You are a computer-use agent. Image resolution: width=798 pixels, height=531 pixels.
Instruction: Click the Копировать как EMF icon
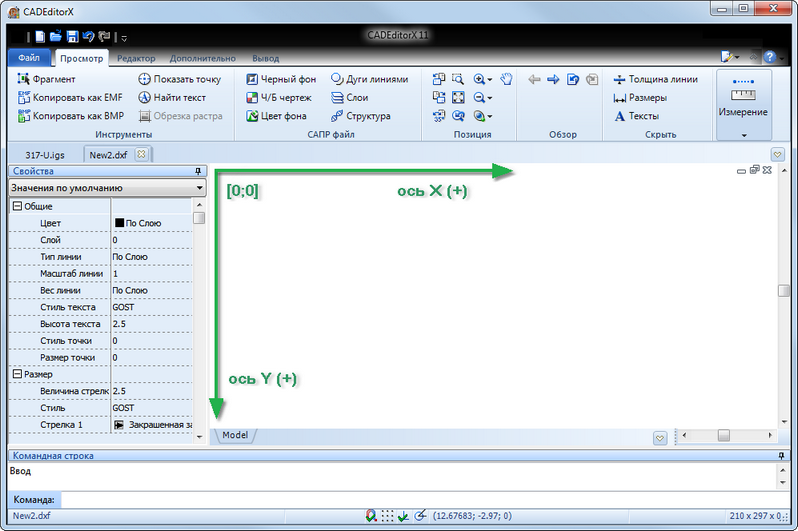(x=24, y=98)
